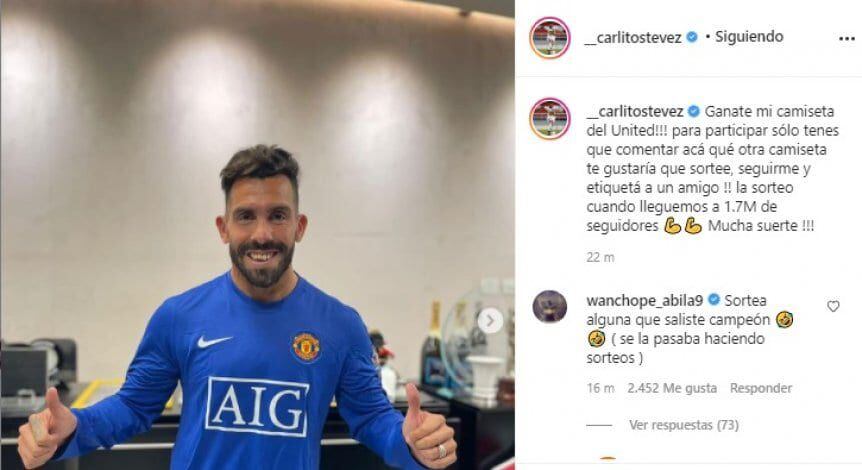Screen dimensions: 862x470
Task: Click the post photo of Manchester United shirt
Action: pyautogui.click(x=257, y=235)
